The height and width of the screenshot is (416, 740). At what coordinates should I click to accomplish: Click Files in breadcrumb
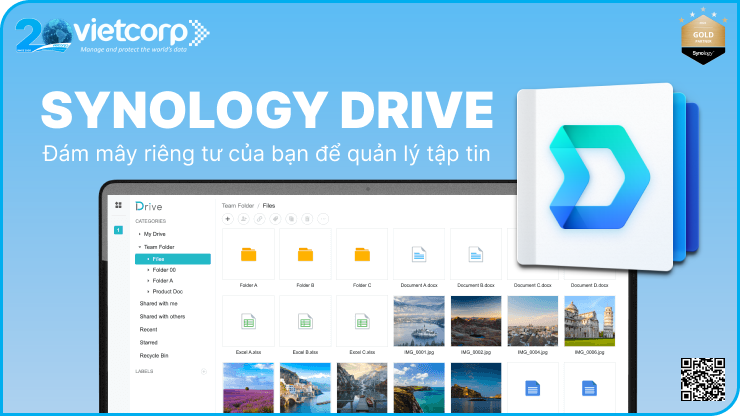(x=269, y=206)
